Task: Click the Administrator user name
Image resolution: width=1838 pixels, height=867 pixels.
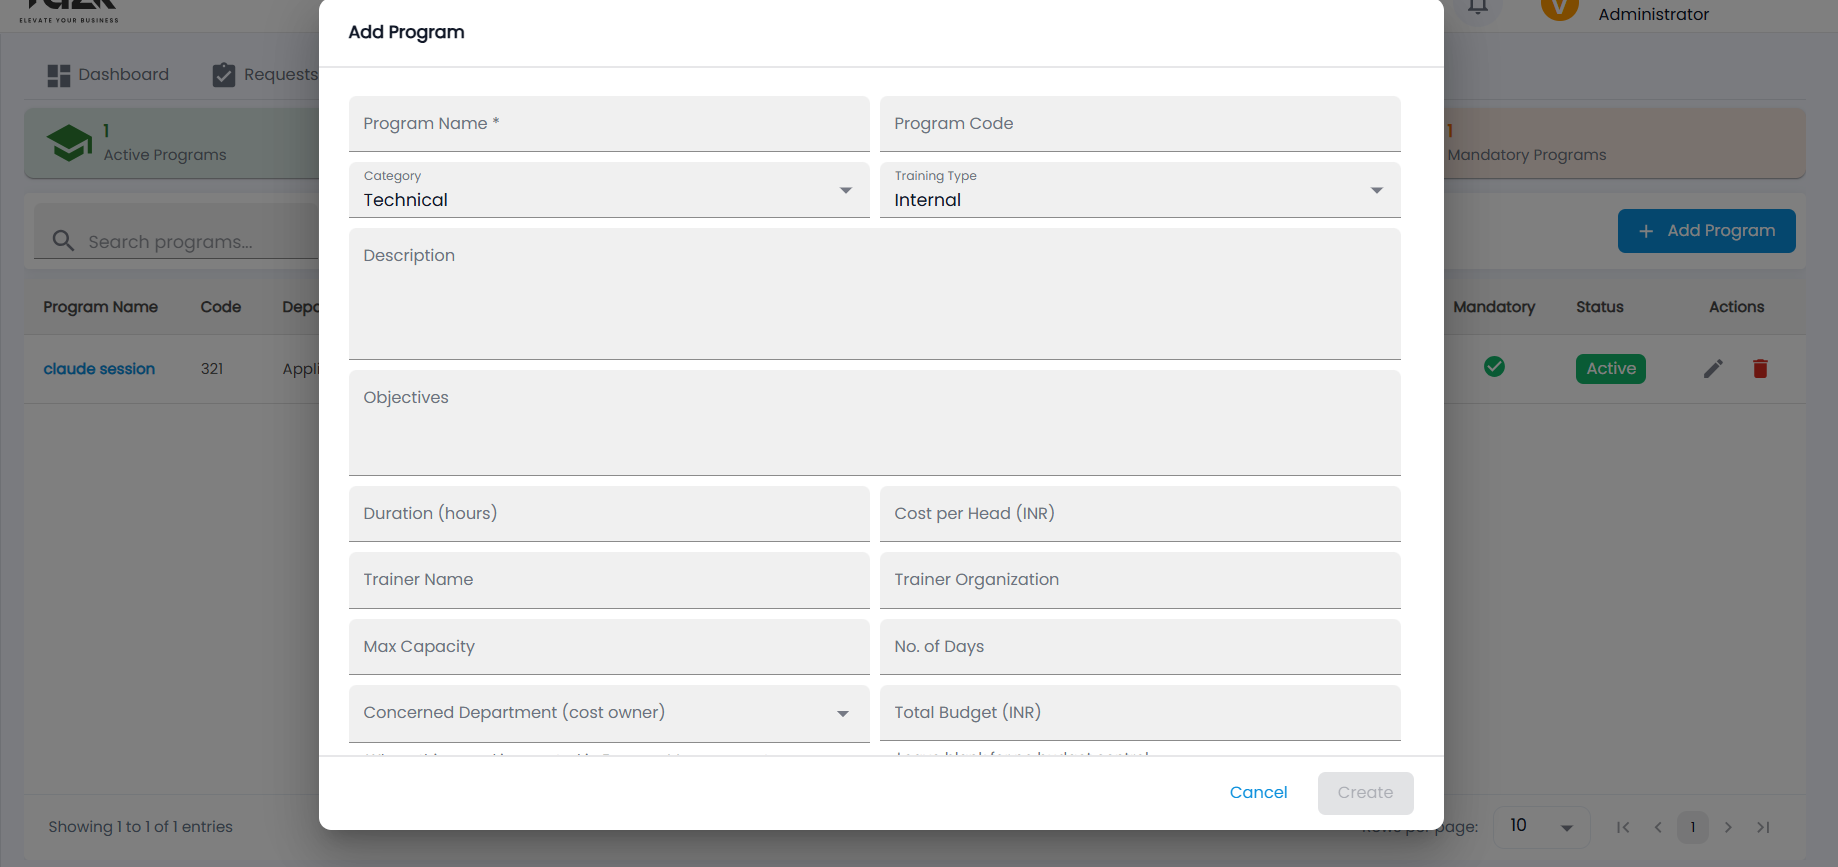Action: (x=1653, y=14)
